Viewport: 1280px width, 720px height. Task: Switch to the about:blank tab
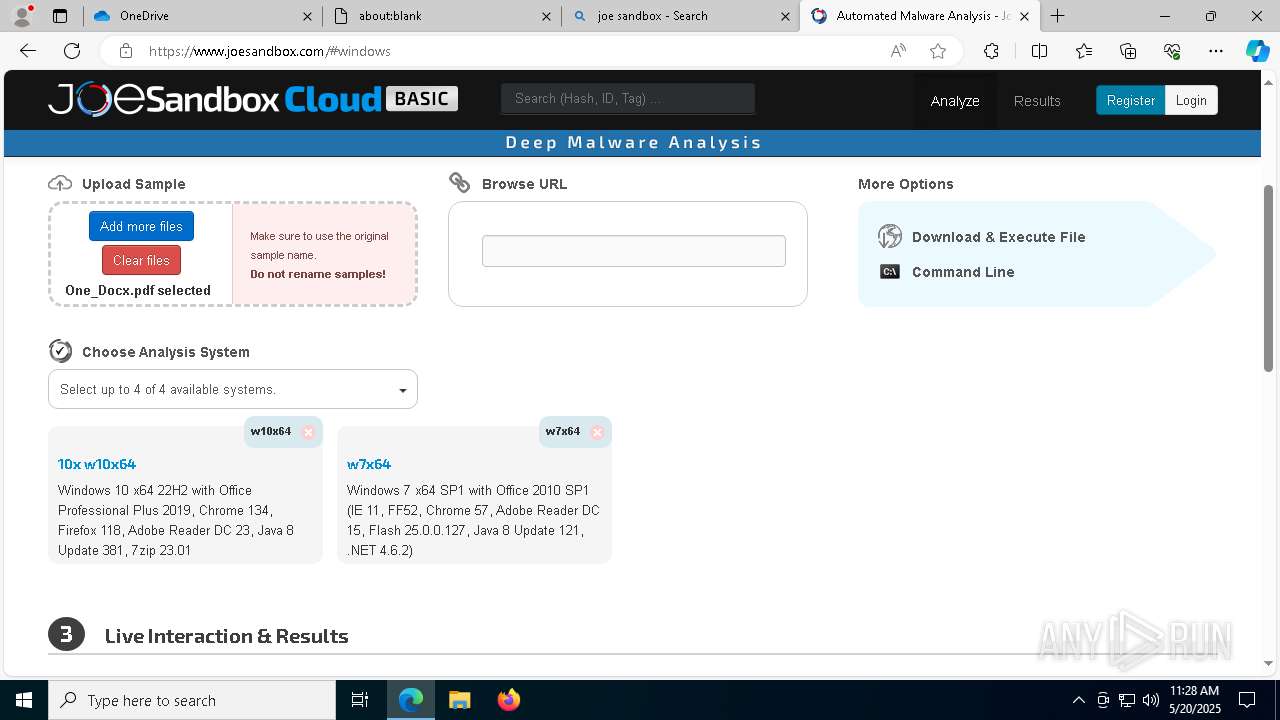pos(441,16)
